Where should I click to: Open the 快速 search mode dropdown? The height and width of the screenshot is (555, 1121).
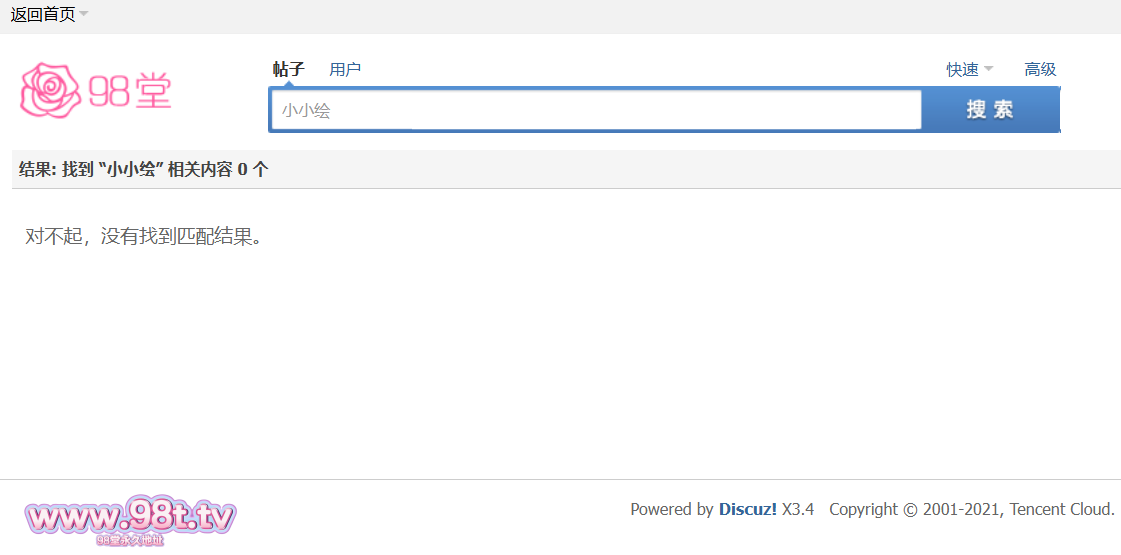tap(970, 69)
